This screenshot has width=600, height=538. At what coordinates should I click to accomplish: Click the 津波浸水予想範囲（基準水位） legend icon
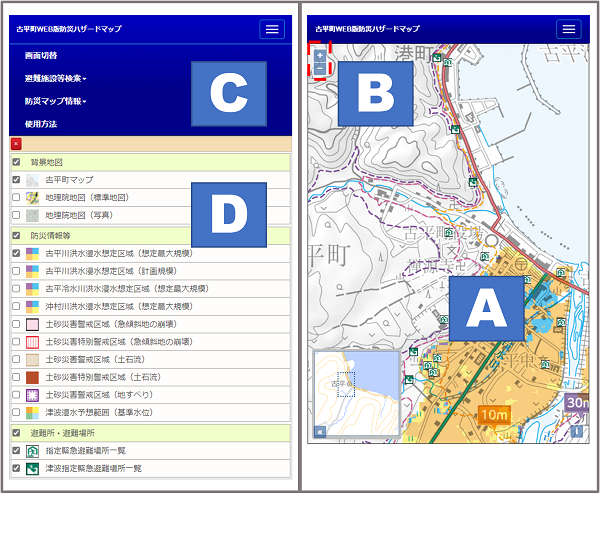(x=32, y=412)
